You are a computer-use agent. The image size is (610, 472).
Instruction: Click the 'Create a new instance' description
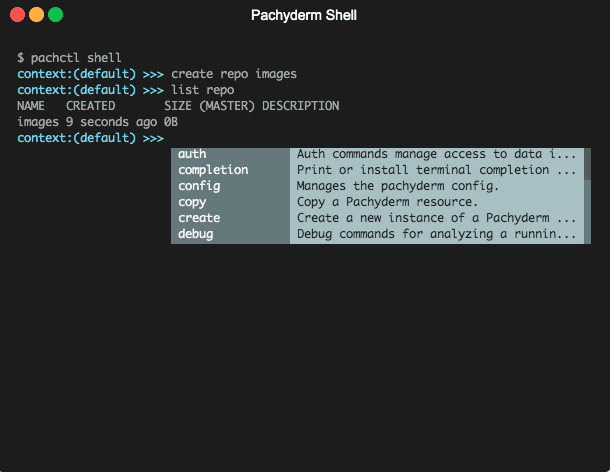(x=436, y=218)
